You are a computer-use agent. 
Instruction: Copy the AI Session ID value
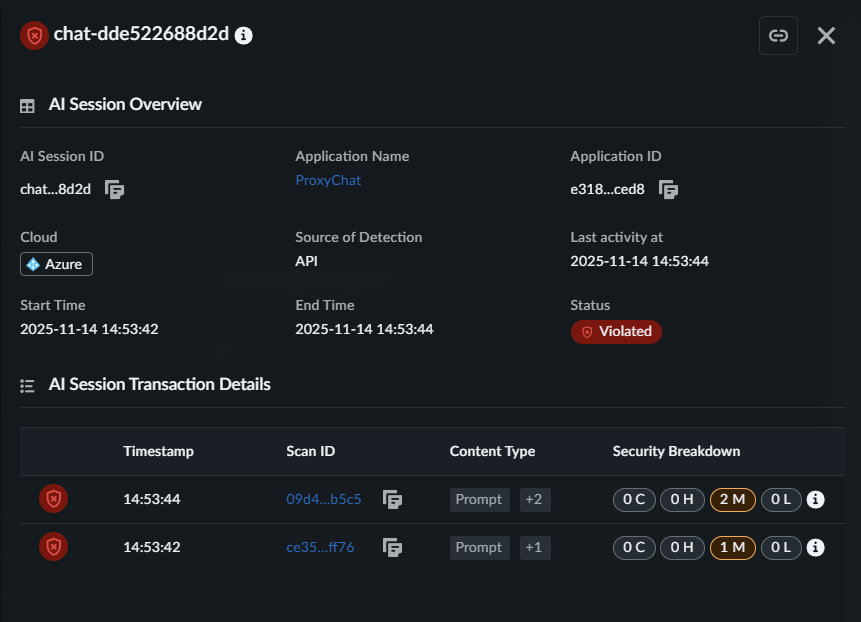tap(115, 189)
